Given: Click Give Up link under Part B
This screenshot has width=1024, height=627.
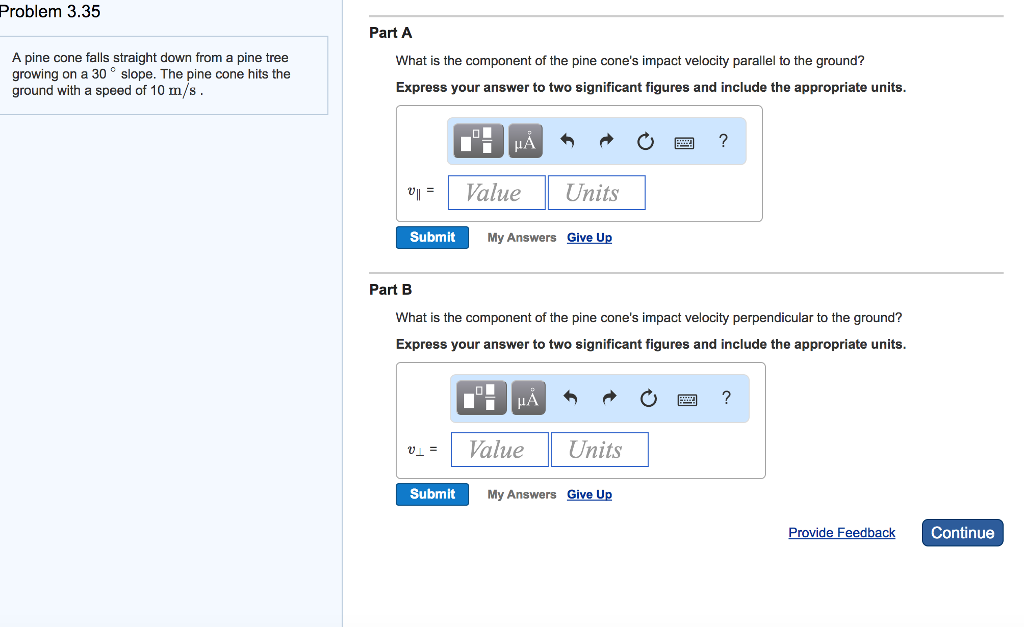Looking at the screenshot, I should pyautogui.click(x=589, y=494).
